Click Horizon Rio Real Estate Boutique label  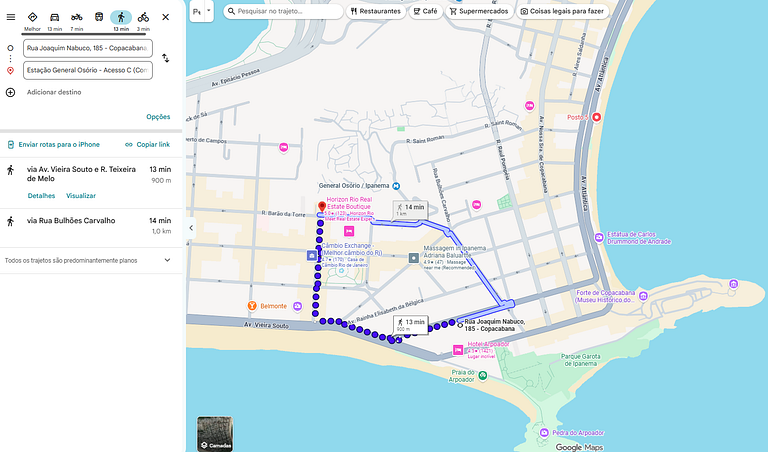pyautogui.click(x=350, y=203)
